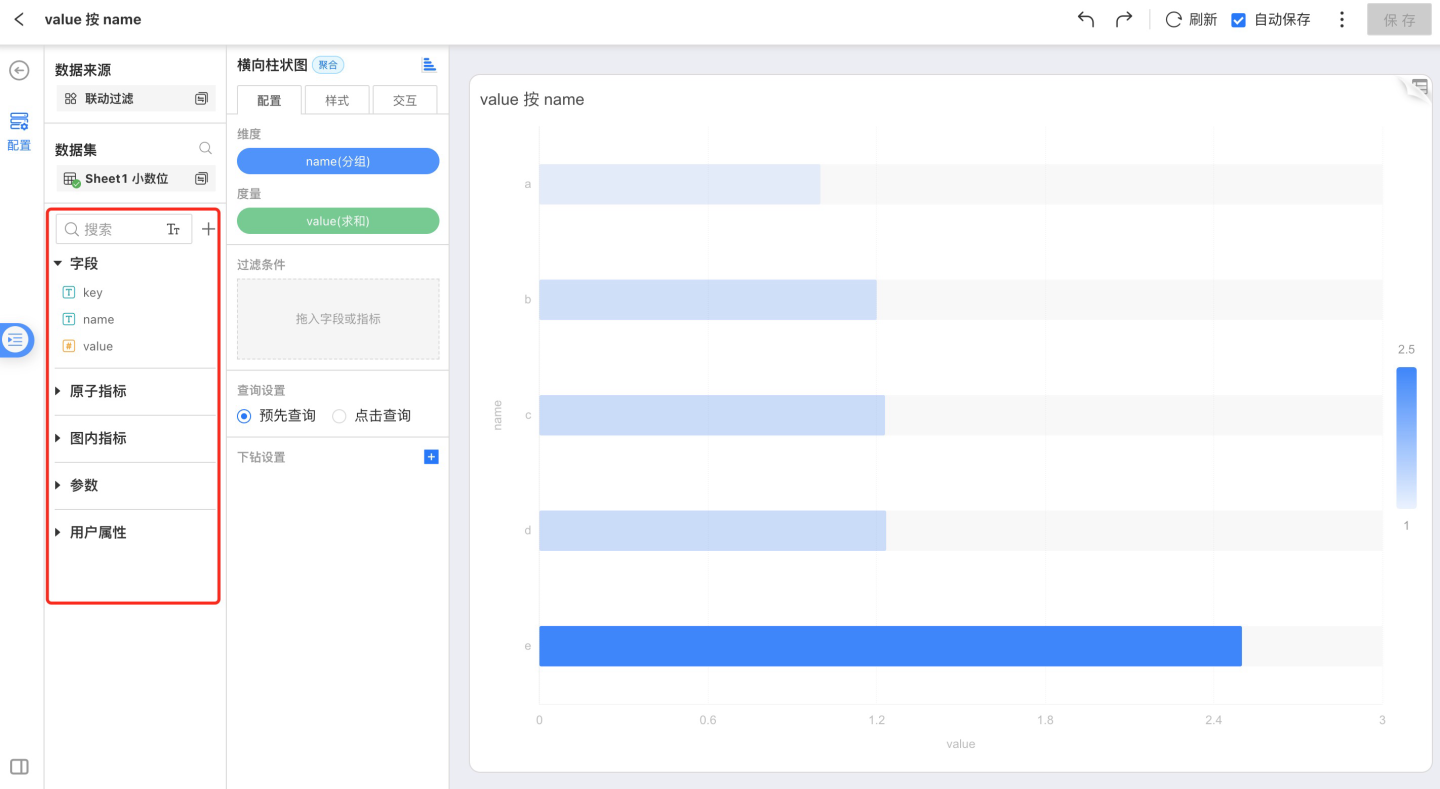Viewport: 1440px width, 789px height.
Task: Click the horizontal bar chart type icon
Action: click(x=429, y=65)
